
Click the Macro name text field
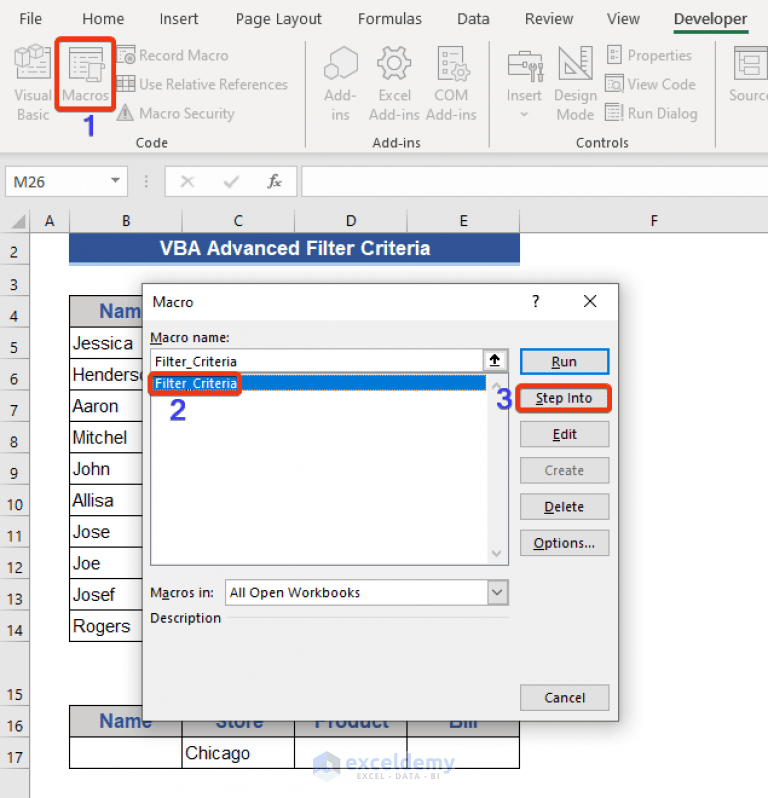[x=317, y=361]
